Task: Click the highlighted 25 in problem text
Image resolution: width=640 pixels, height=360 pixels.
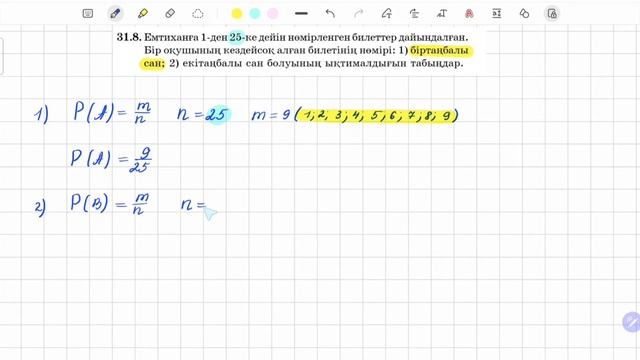Action: pyautogui.click(x=236, y=37)
